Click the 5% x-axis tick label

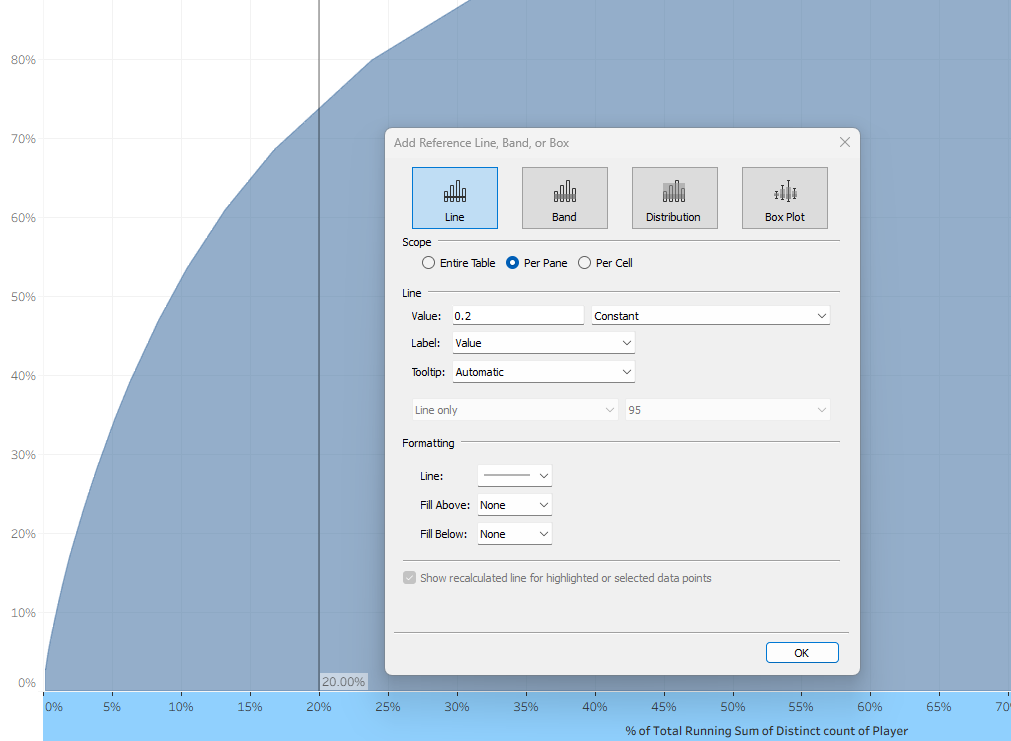112,707
